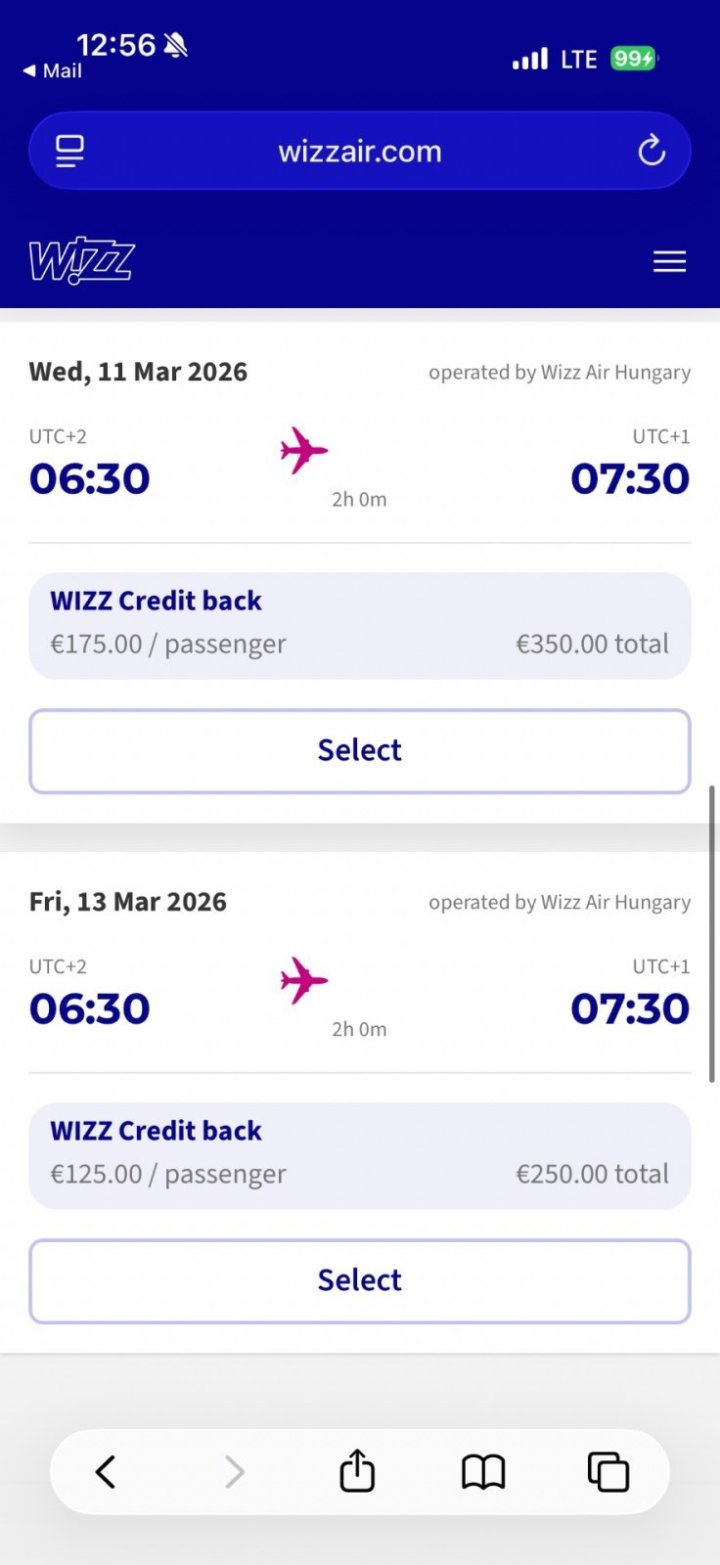Image resolution: width=720 pixels, height=1565 pixels.
Task: Return to the Mail app
Action: [53, 72]
